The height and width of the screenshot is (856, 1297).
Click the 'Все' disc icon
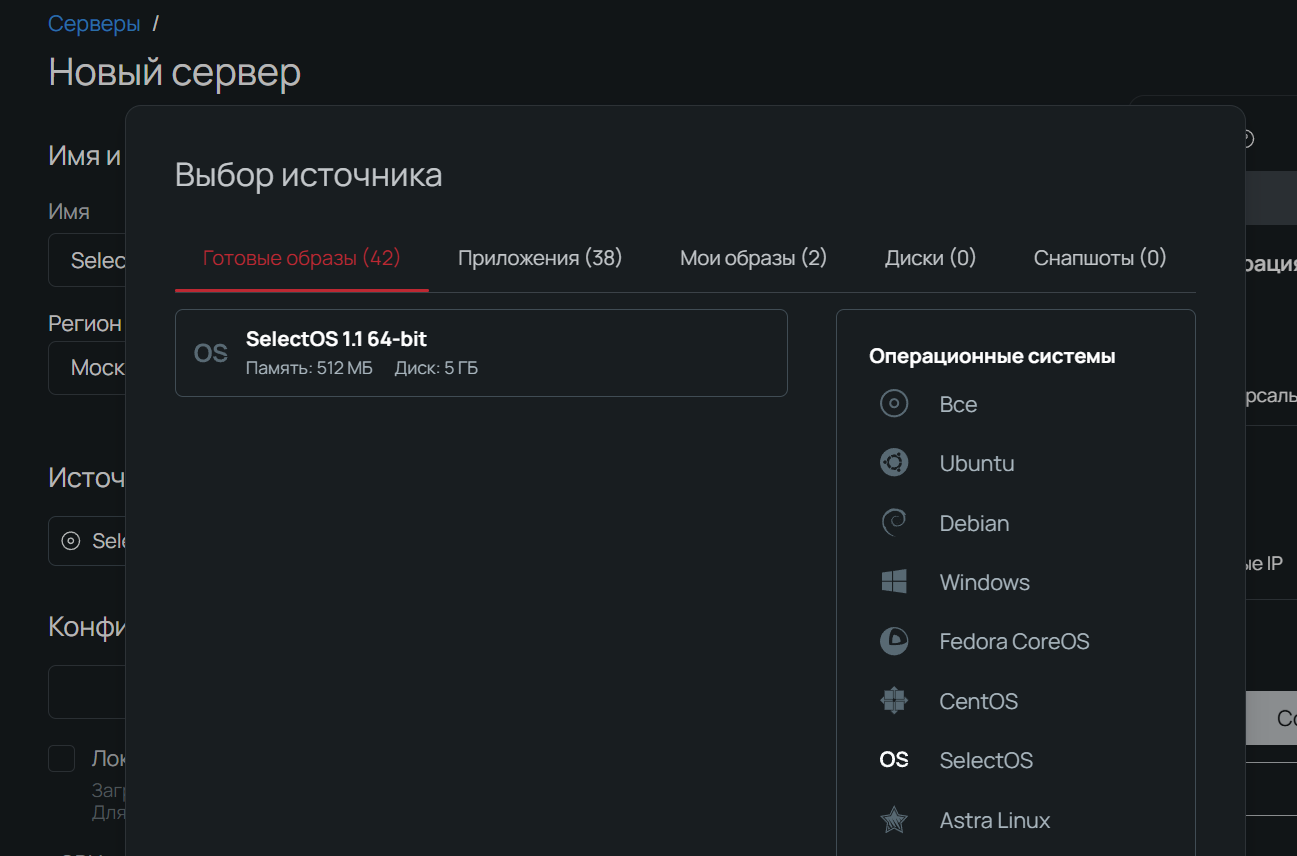[893, 404]
